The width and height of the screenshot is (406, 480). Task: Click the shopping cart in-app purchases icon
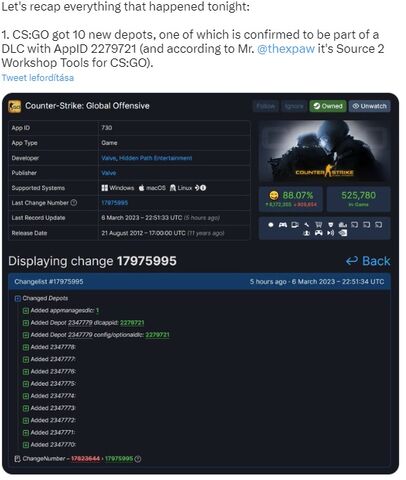point(318,225)
